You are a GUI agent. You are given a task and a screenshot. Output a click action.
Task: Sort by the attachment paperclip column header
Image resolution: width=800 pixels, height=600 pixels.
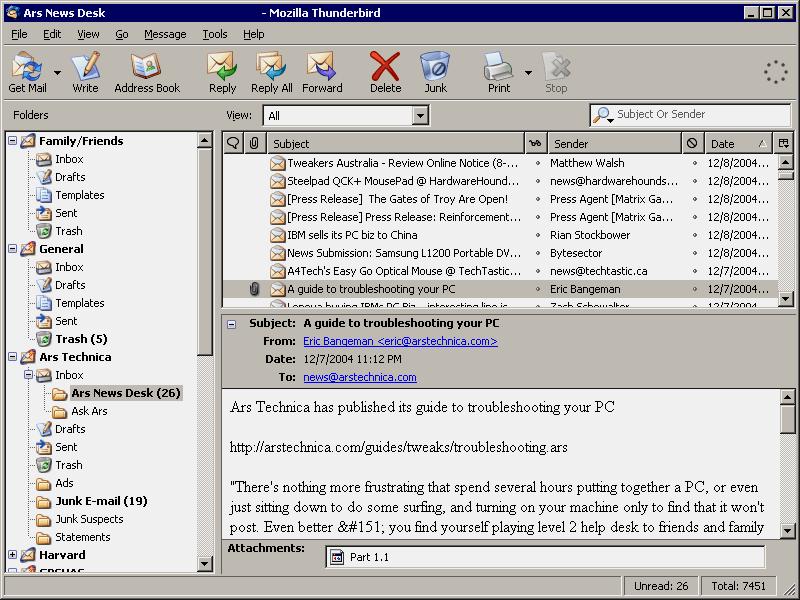254,143
